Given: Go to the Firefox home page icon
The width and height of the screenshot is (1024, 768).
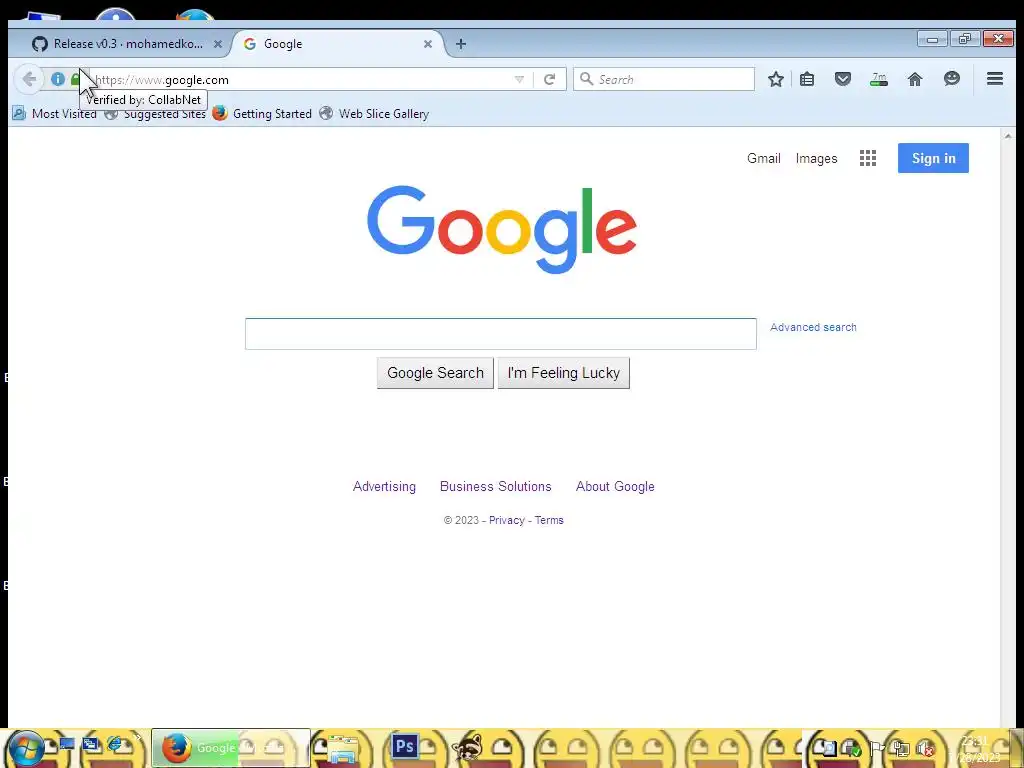Looking at the screenshot, I should (x=915, y=80).
